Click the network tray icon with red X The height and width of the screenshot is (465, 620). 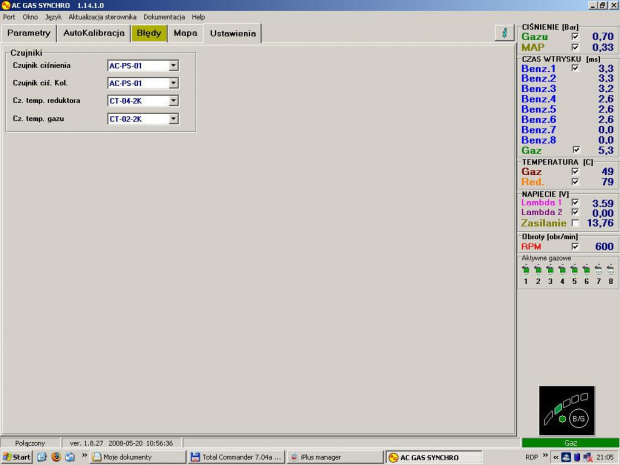pos(588,457)
